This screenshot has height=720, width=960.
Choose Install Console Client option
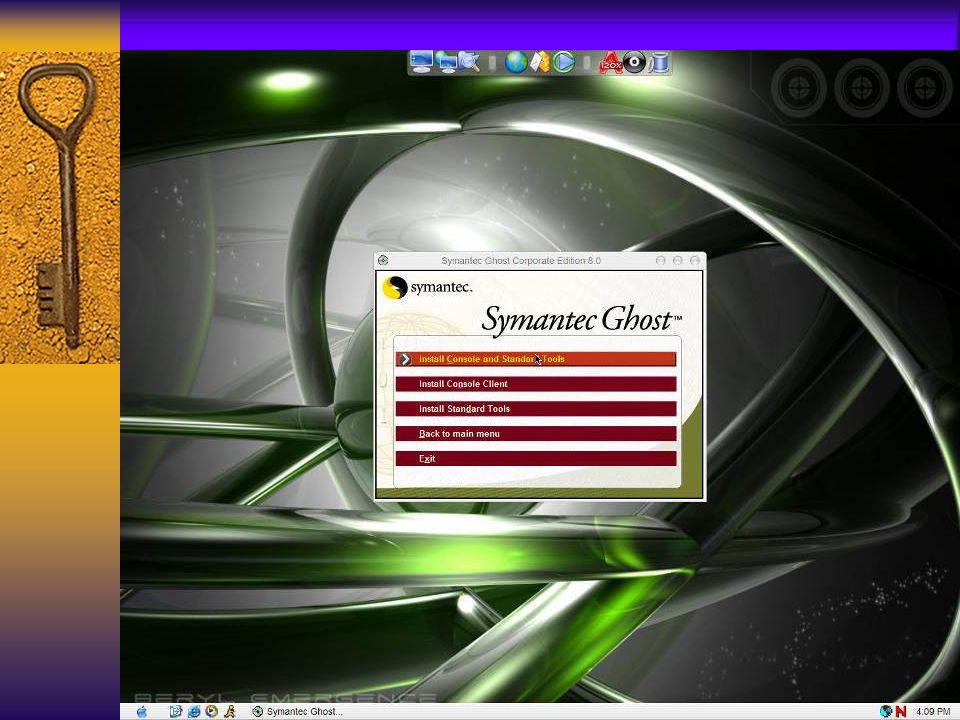click(x=536, y=384)
